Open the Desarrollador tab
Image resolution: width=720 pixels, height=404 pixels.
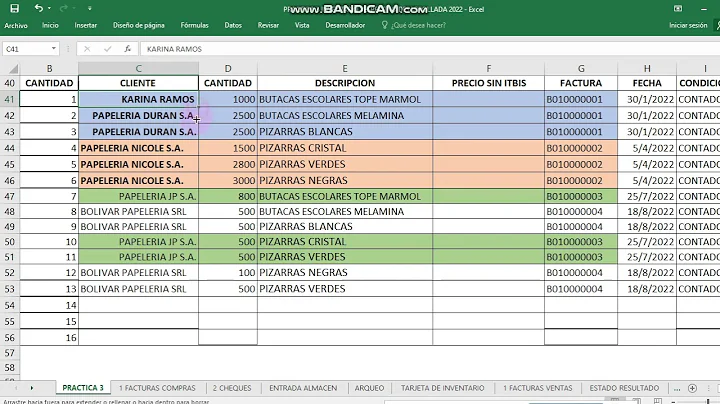pos(345,25)
